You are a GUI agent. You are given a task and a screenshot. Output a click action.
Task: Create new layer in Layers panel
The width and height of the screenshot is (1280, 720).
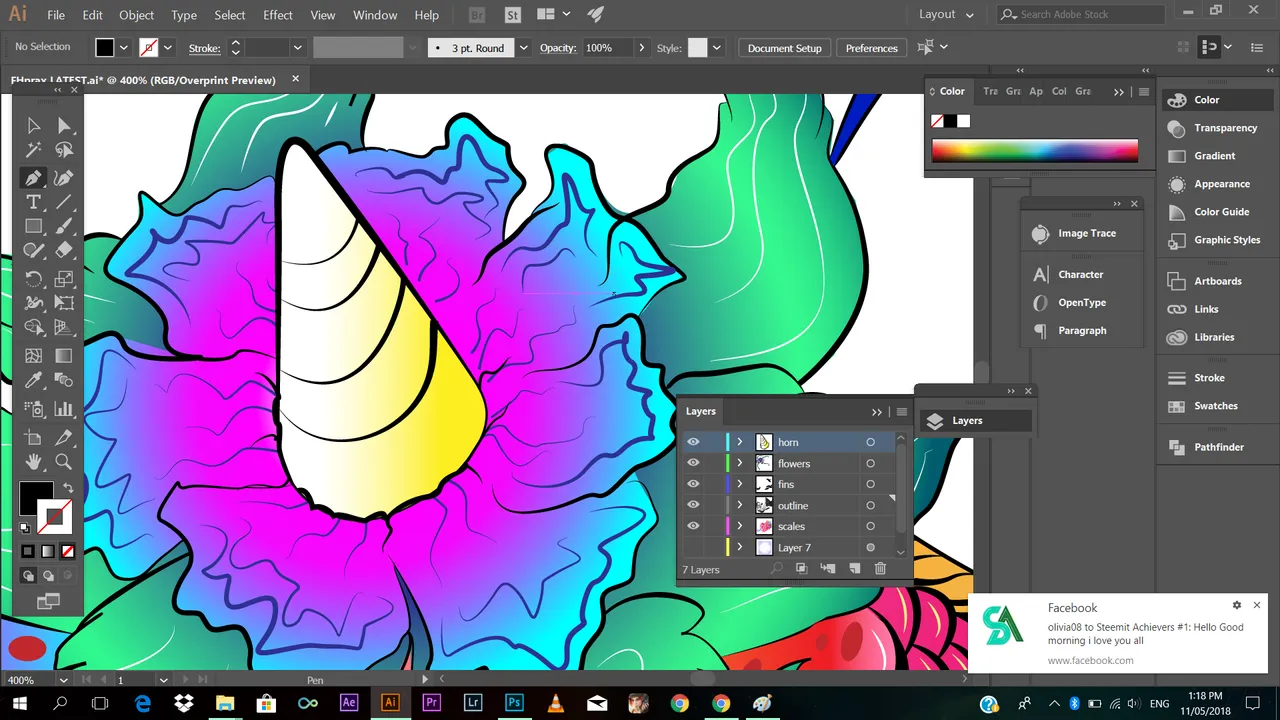click(855, 569)
